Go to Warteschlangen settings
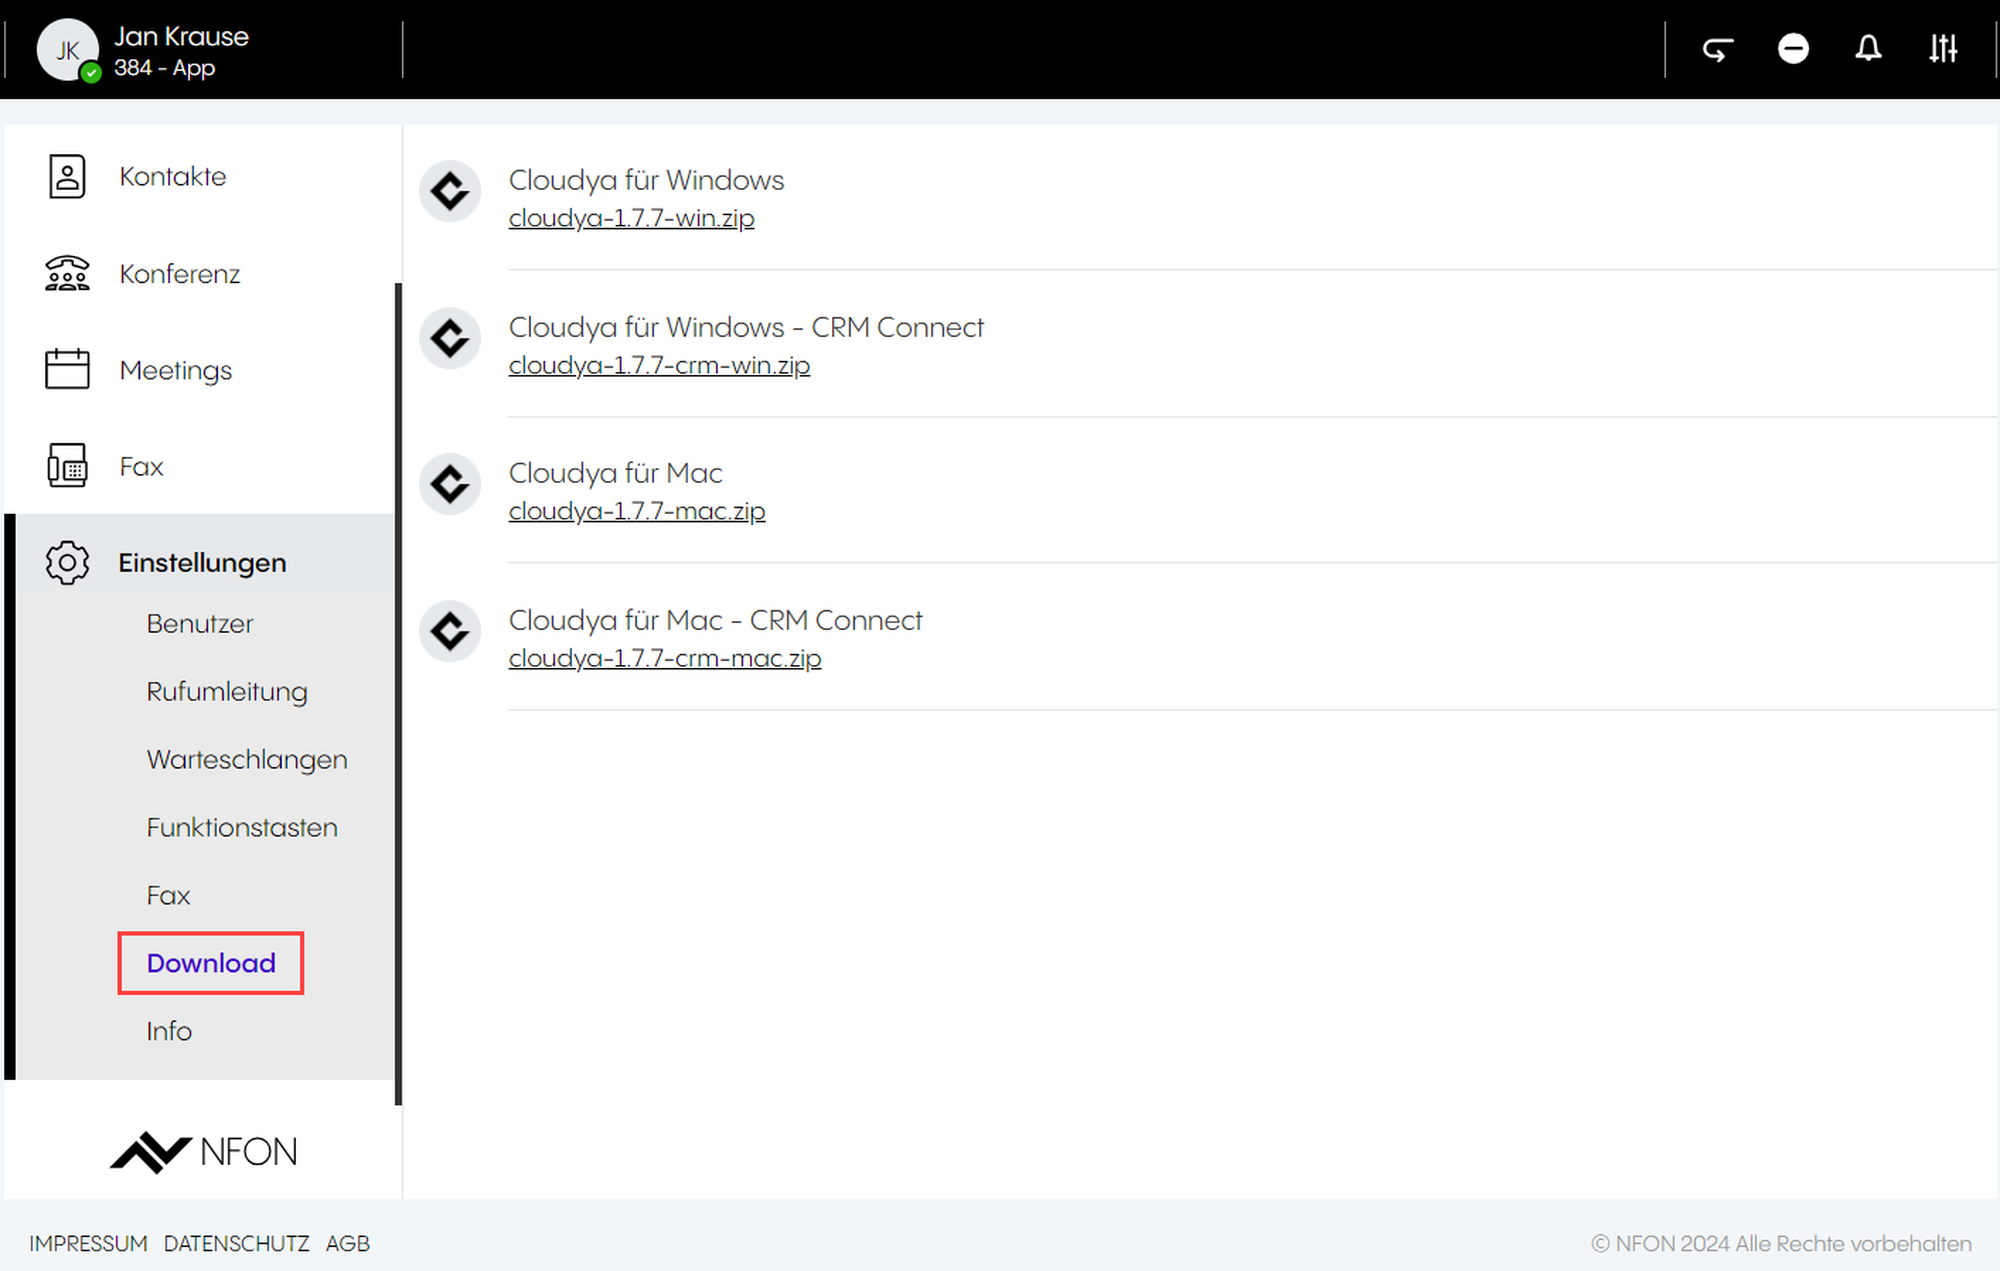This screenshot has width=2000, height=1271. tap(247, 760)
